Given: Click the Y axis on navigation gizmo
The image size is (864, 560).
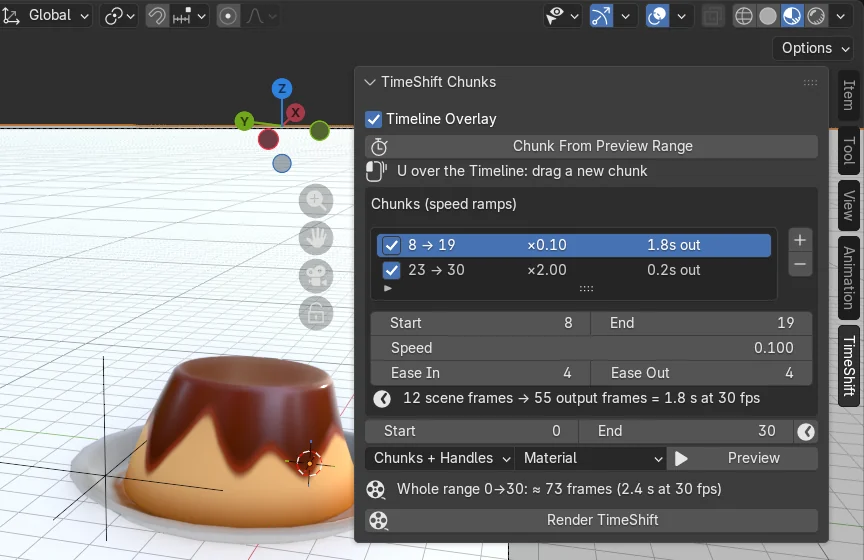Looking at the screenshot, I should click(244, 121).
